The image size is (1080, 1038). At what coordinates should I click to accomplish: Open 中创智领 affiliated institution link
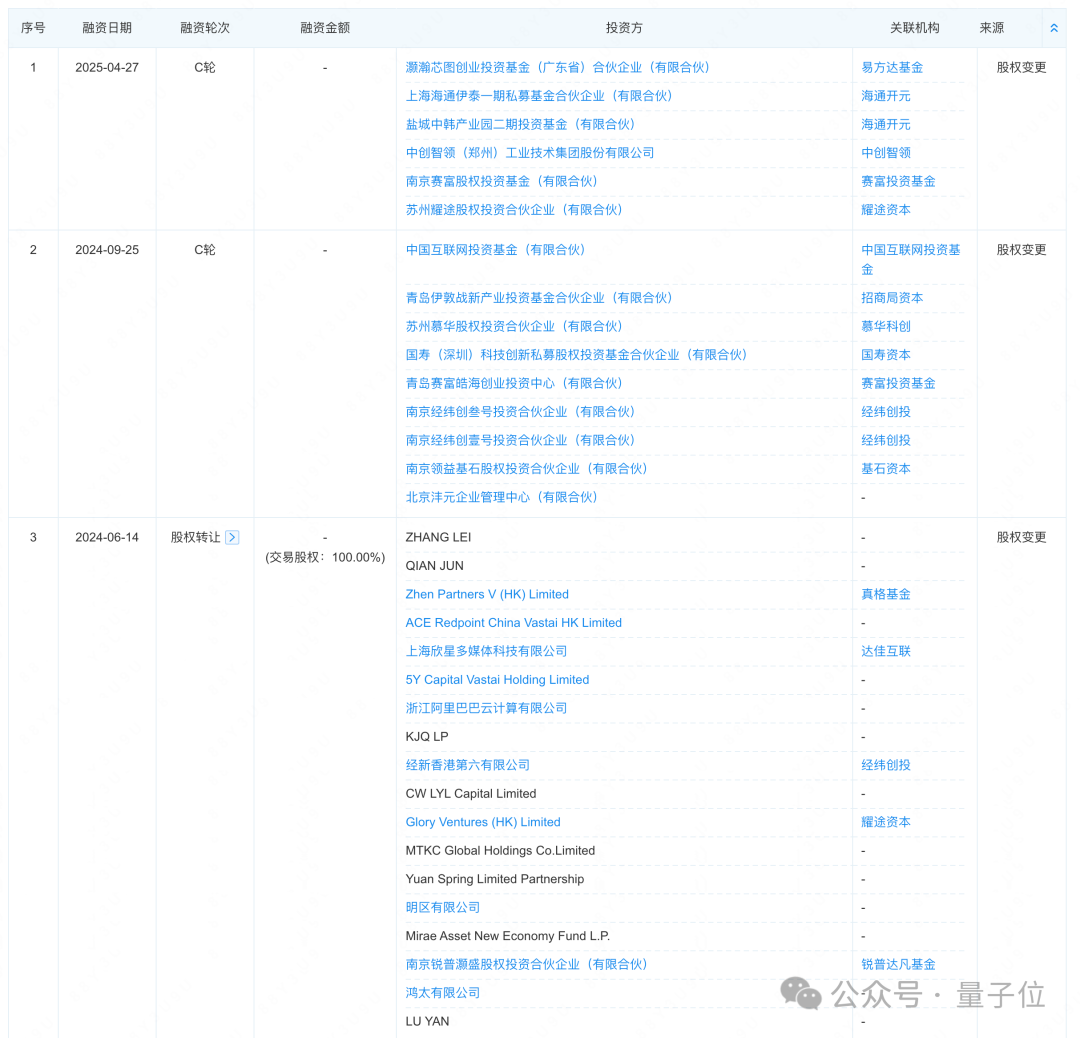[x=886, y=153]
